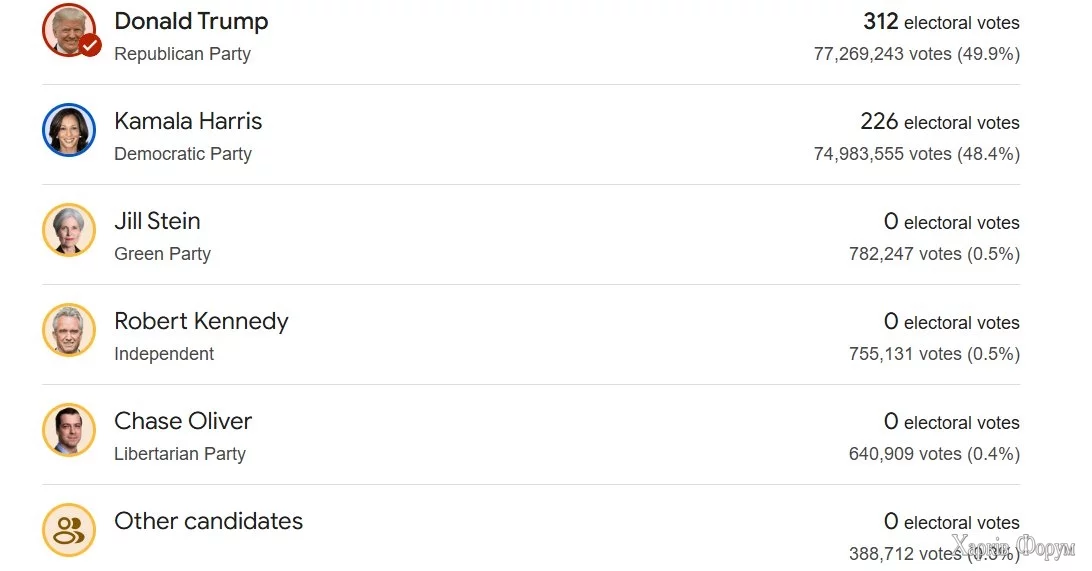This screenshot has height=571, width=1092.
Task: Click the profile photo beside Chase Oliver's name
Action: (x=69, y=430)
